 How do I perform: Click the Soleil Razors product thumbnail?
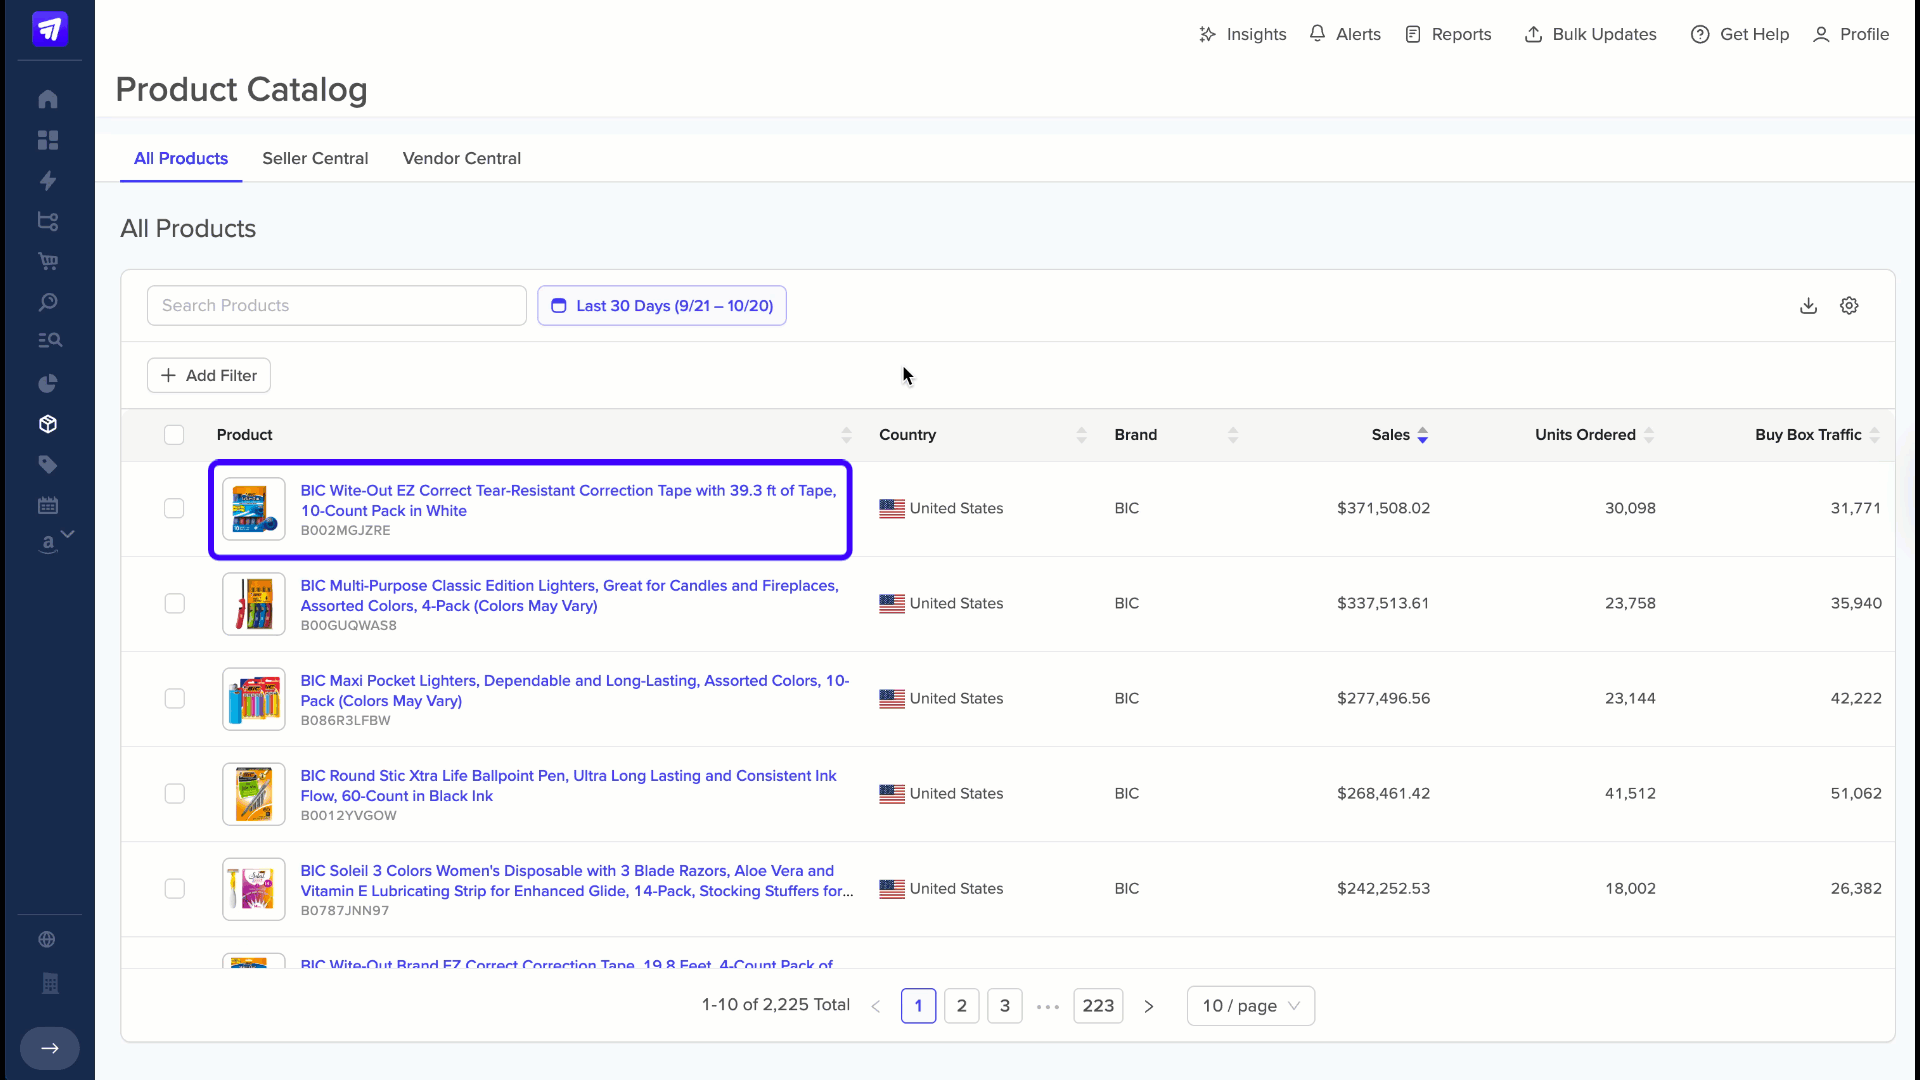click(254, 889)
